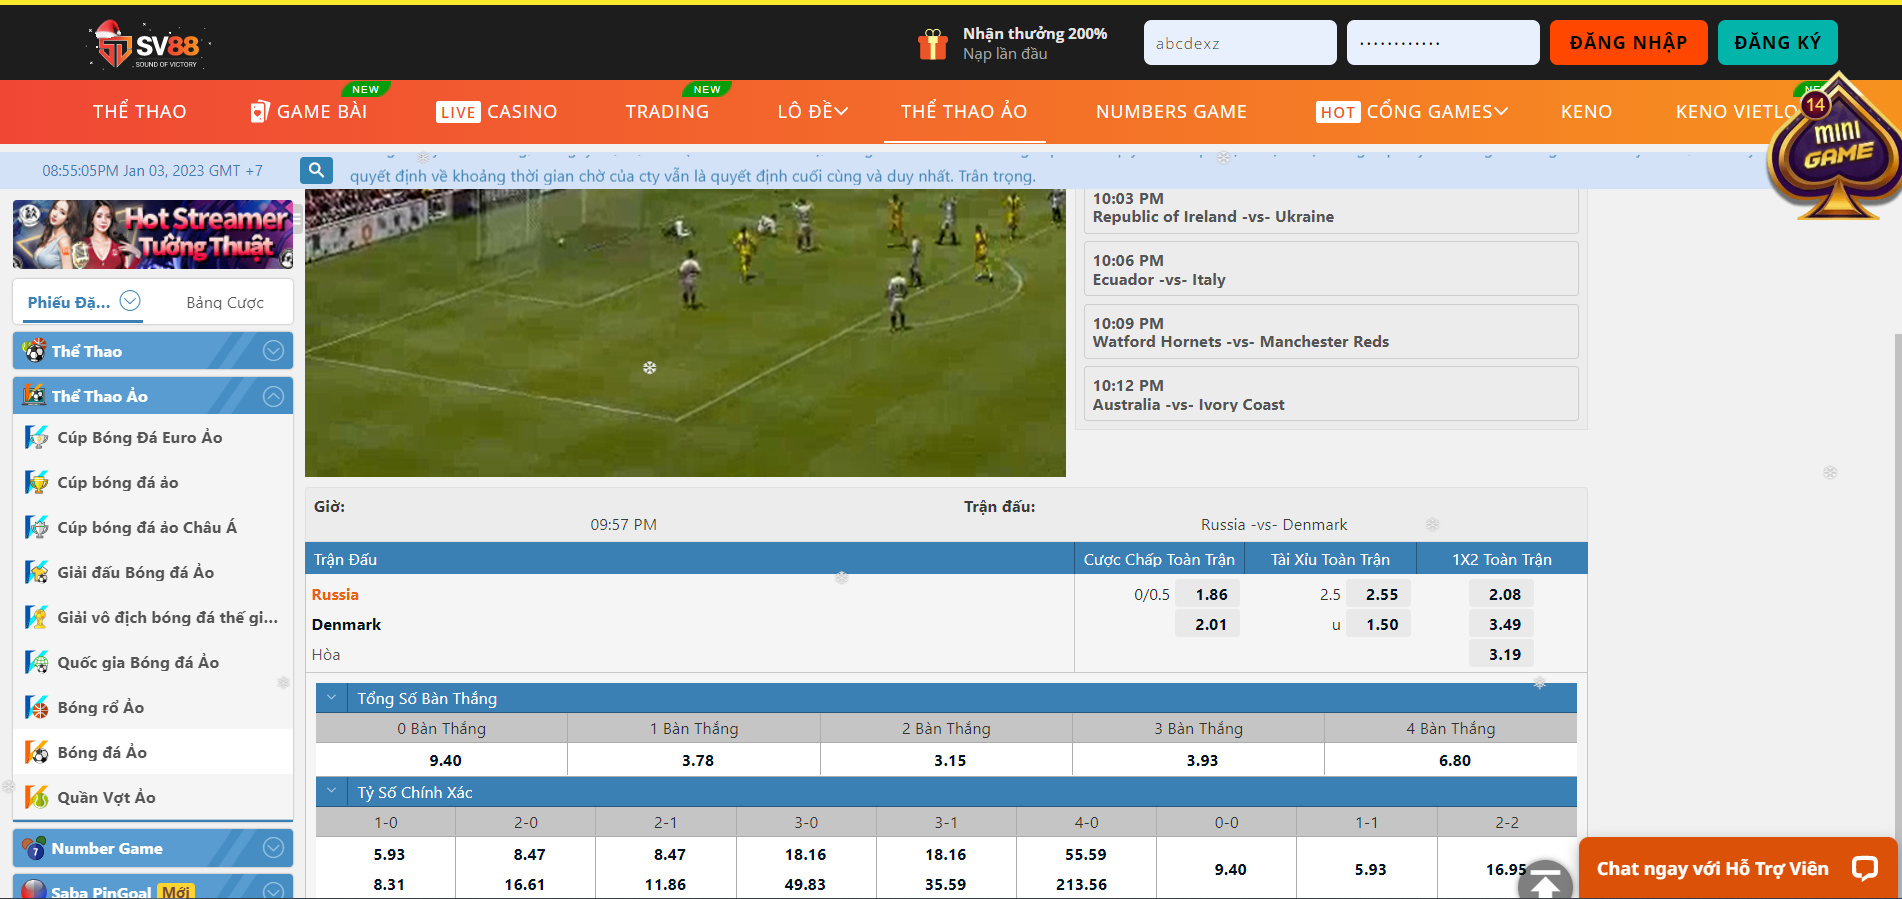Click the Bóng đá Ảo icon
Screen dimensions: 1902x899
(x=37, y=752)
